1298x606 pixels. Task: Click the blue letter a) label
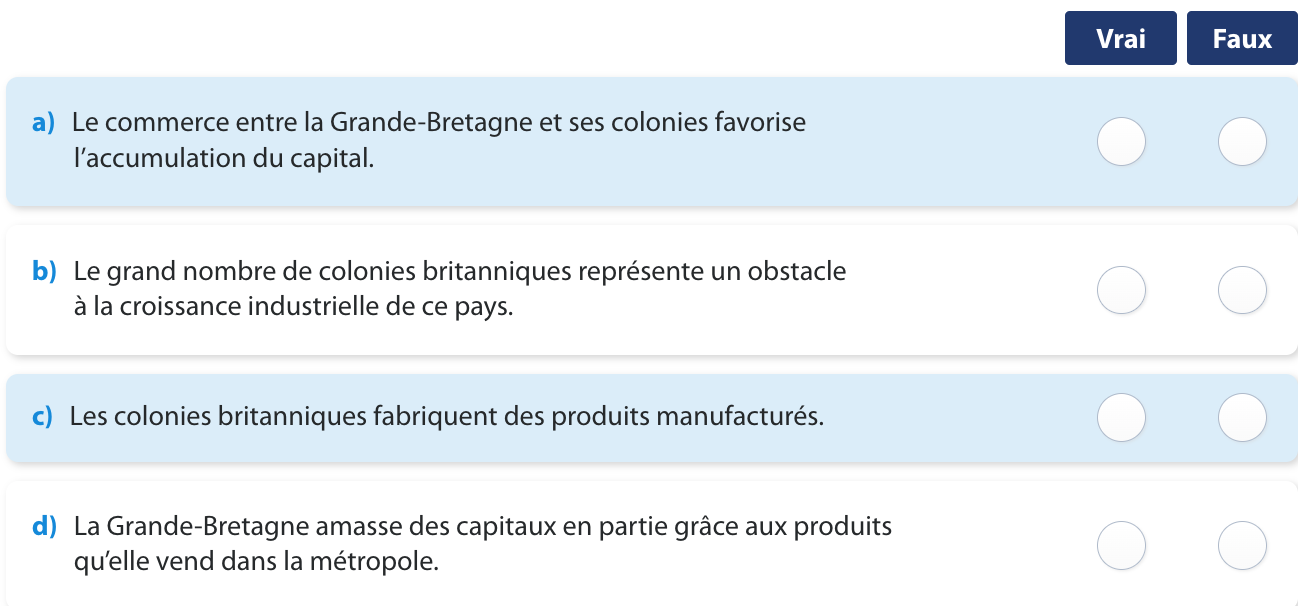43,124
